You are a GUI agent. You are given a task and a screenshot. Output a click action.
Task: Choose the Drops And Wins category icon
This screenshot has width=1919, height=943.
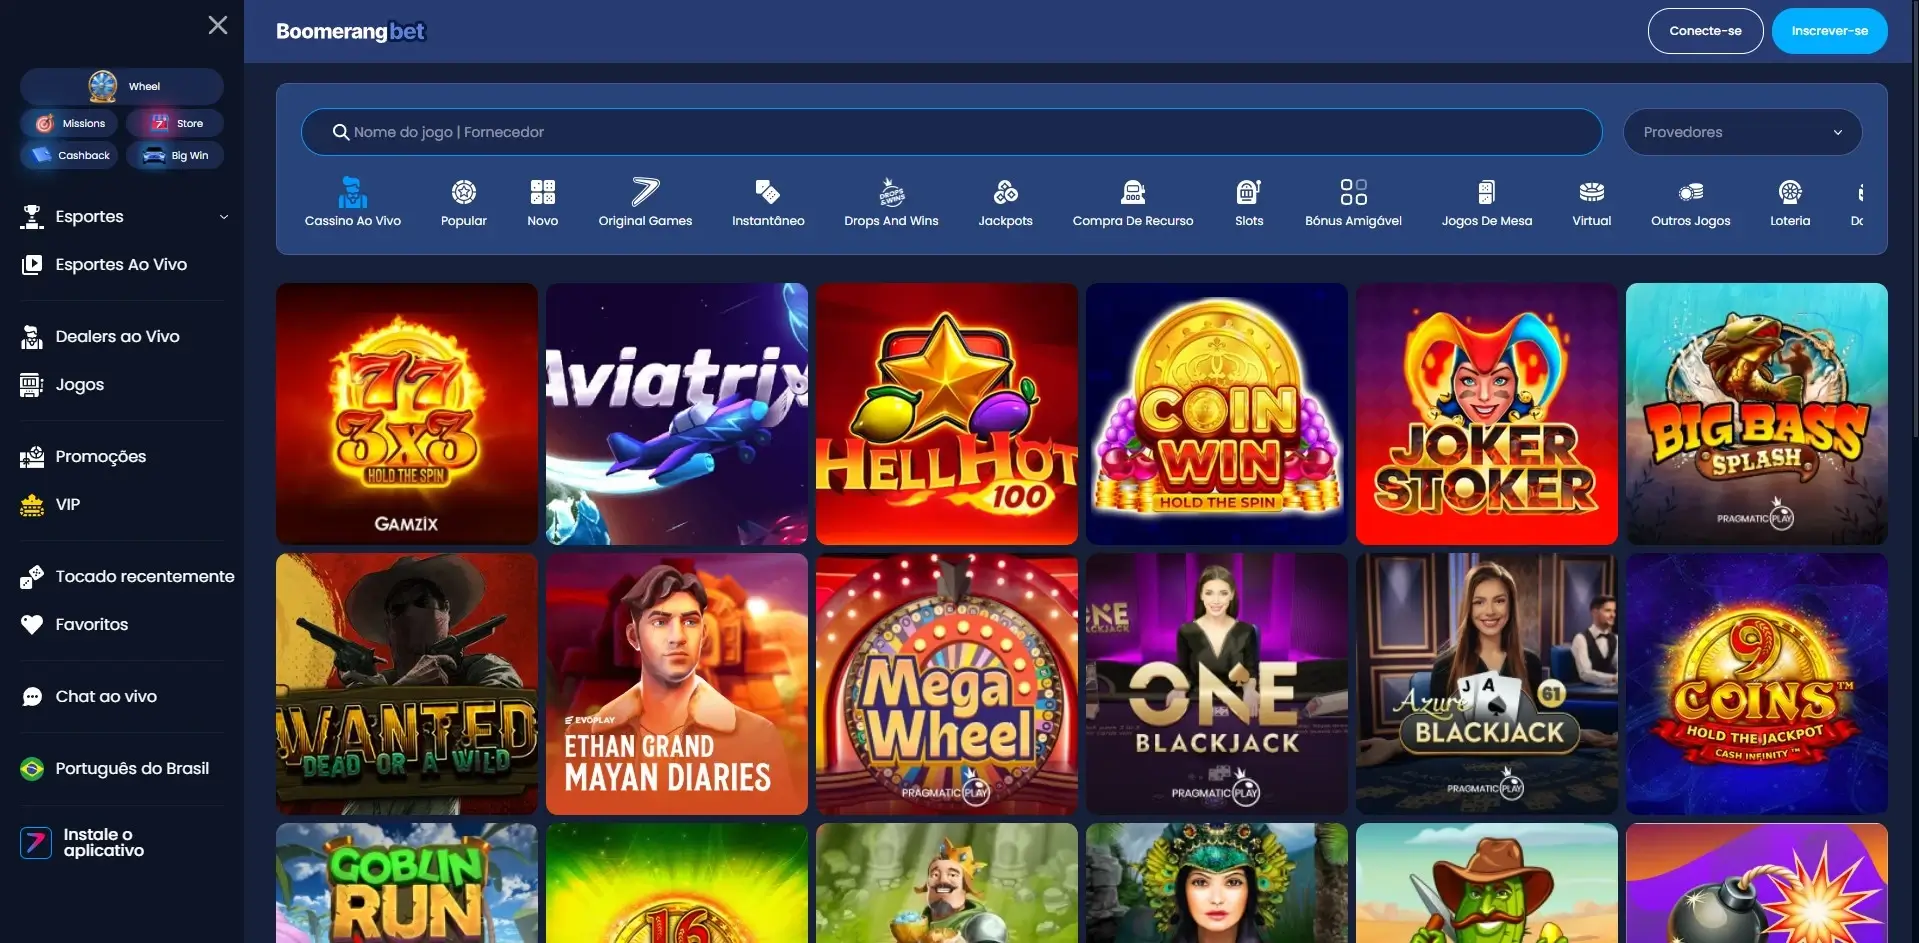pos(891,193)
